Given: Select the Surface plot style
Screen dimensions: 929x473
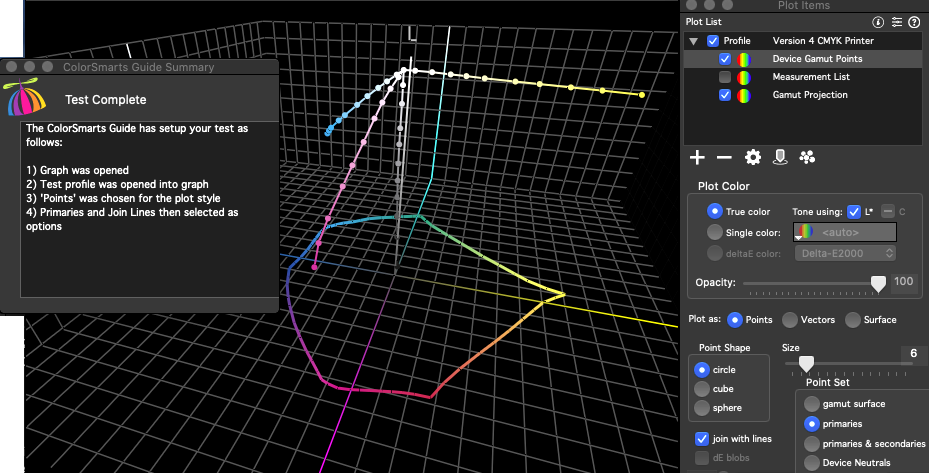Looking at the screenshot, I should 853,320.
